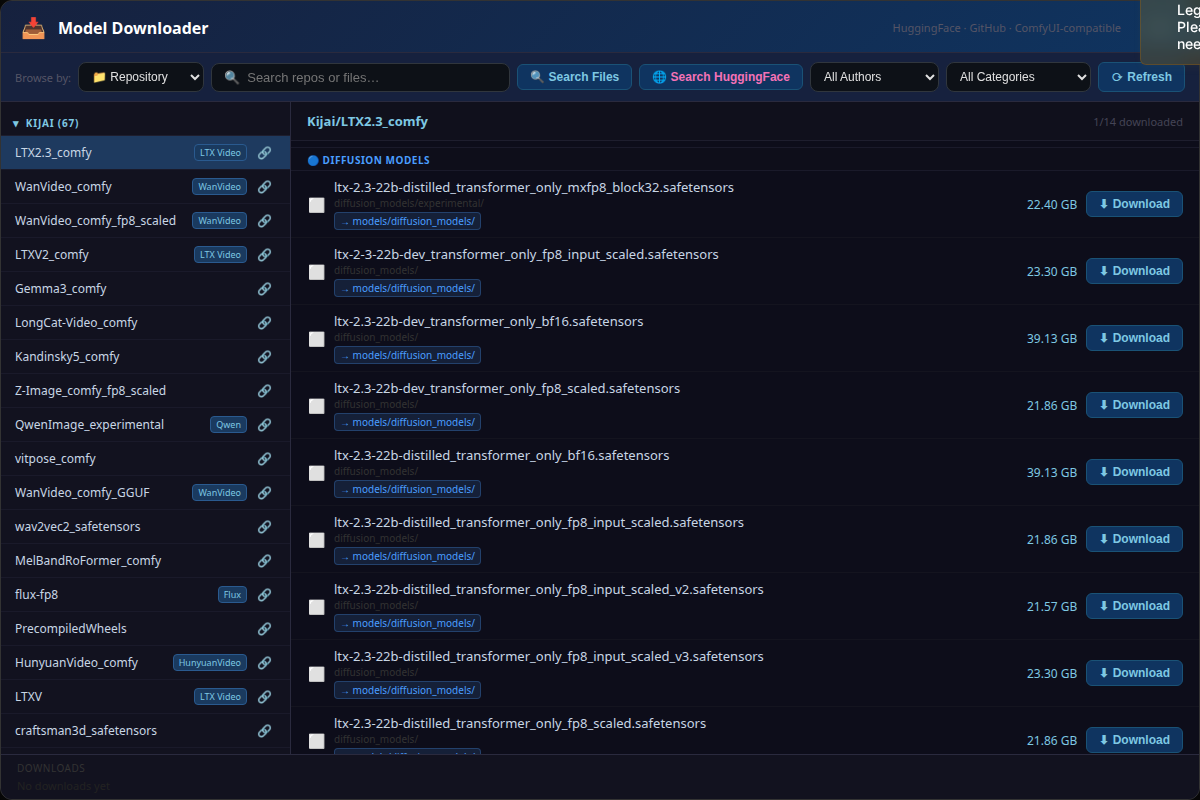Click the Refresh button
This screenshot has width=1200, height=800.
click(x=1141, y=77)
